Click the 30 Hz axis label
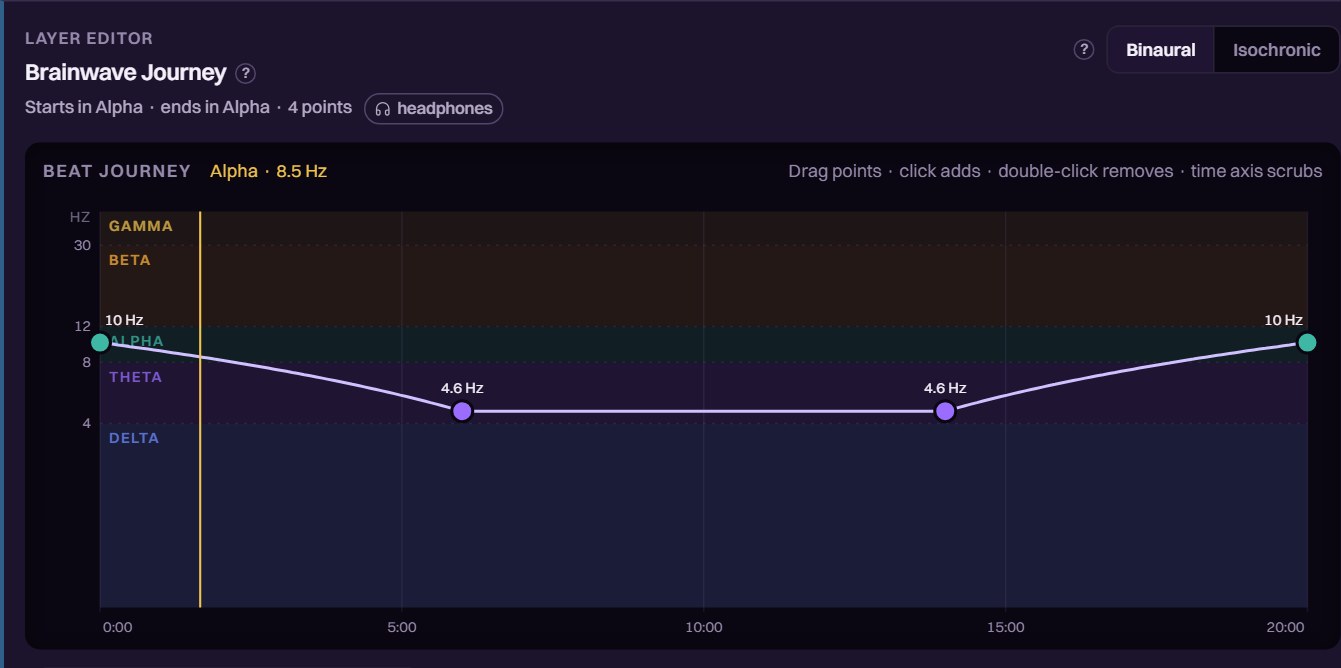Viewport: 1341px width, 668px height. coord(82,245)
